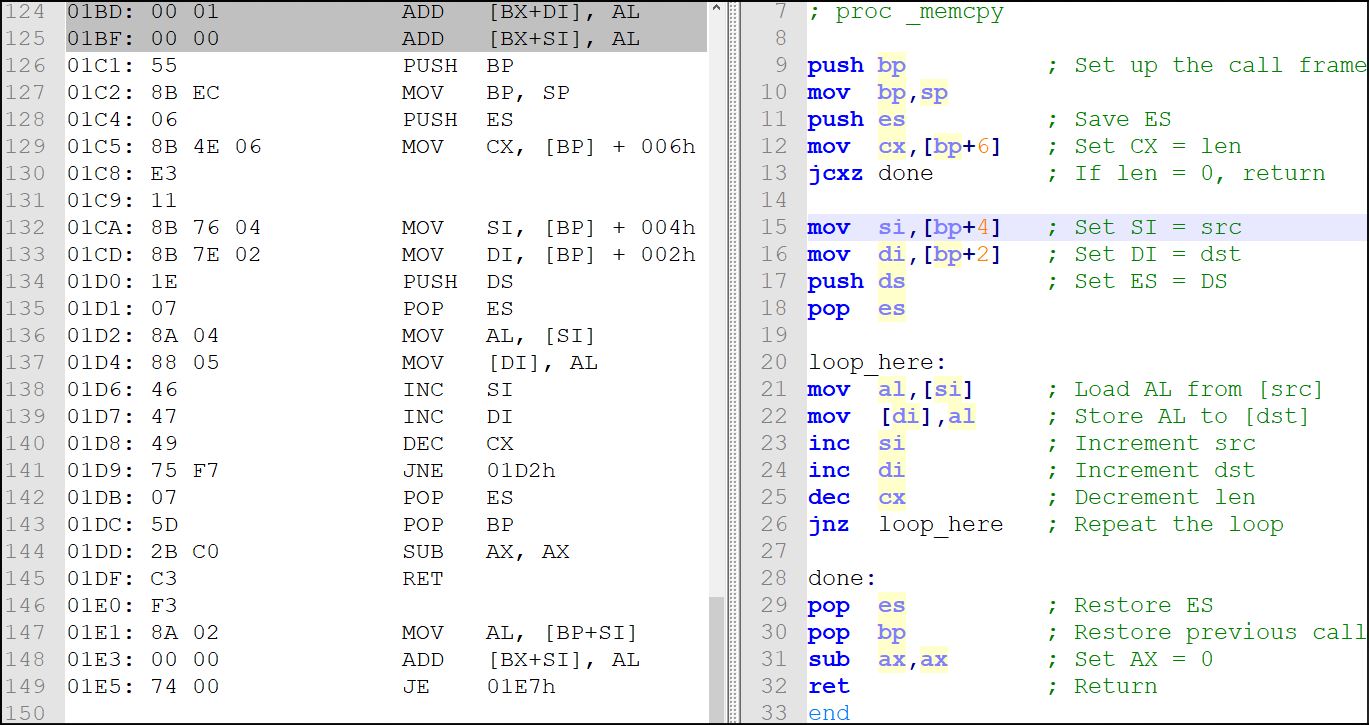The height and width of the screenshot is (725, 1369).
Task: Select the 'jcxz done' instruction
Action: tap(870, 175)
